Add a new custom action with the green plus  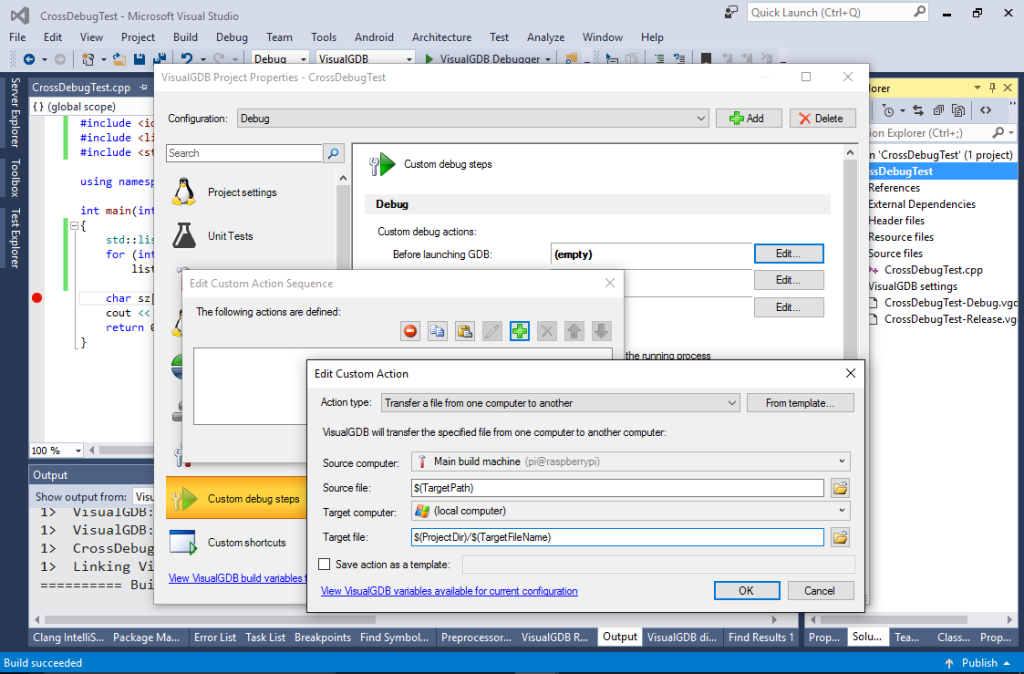[x=518, y=330]
